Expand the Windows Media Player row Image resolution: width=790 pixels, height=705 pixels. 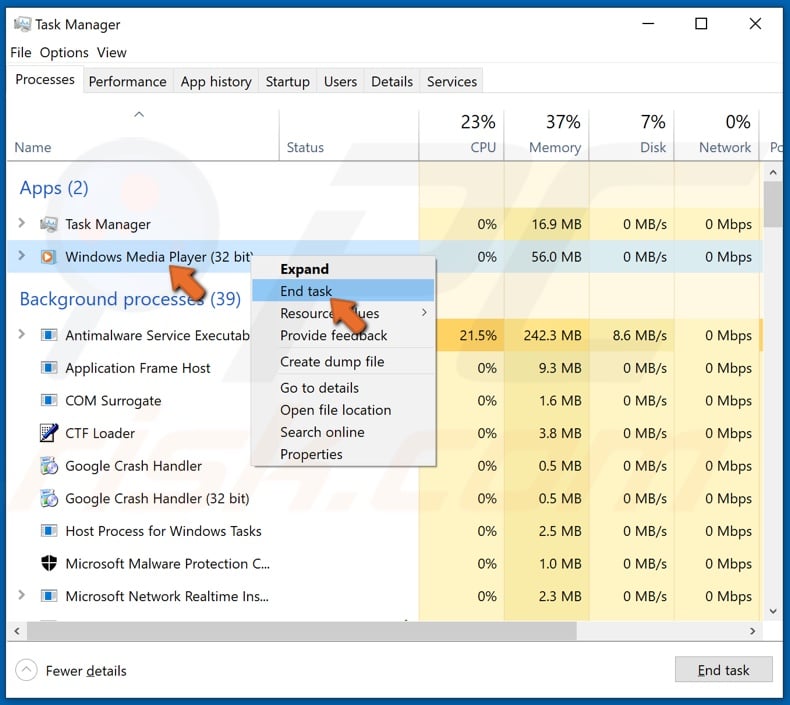point(21,255)
